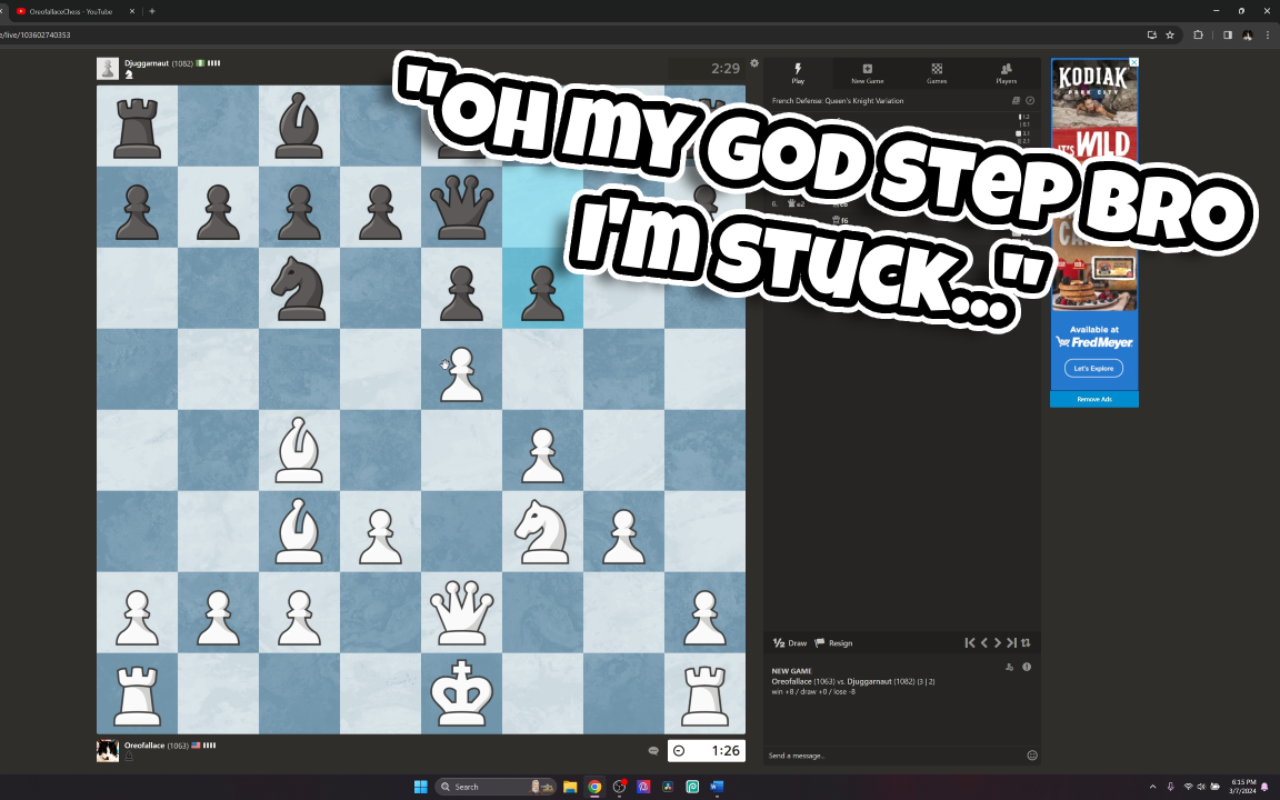This screenshot has height=800, width=1280.
Task: Resign the game
Action: coord(834,643)
